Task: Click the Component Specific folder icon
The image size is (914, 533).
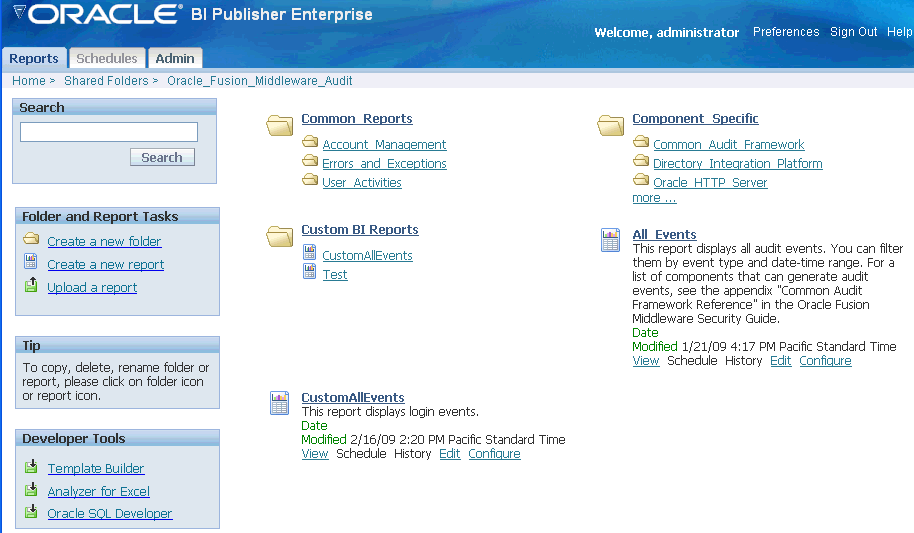Action: click(611, 125)
